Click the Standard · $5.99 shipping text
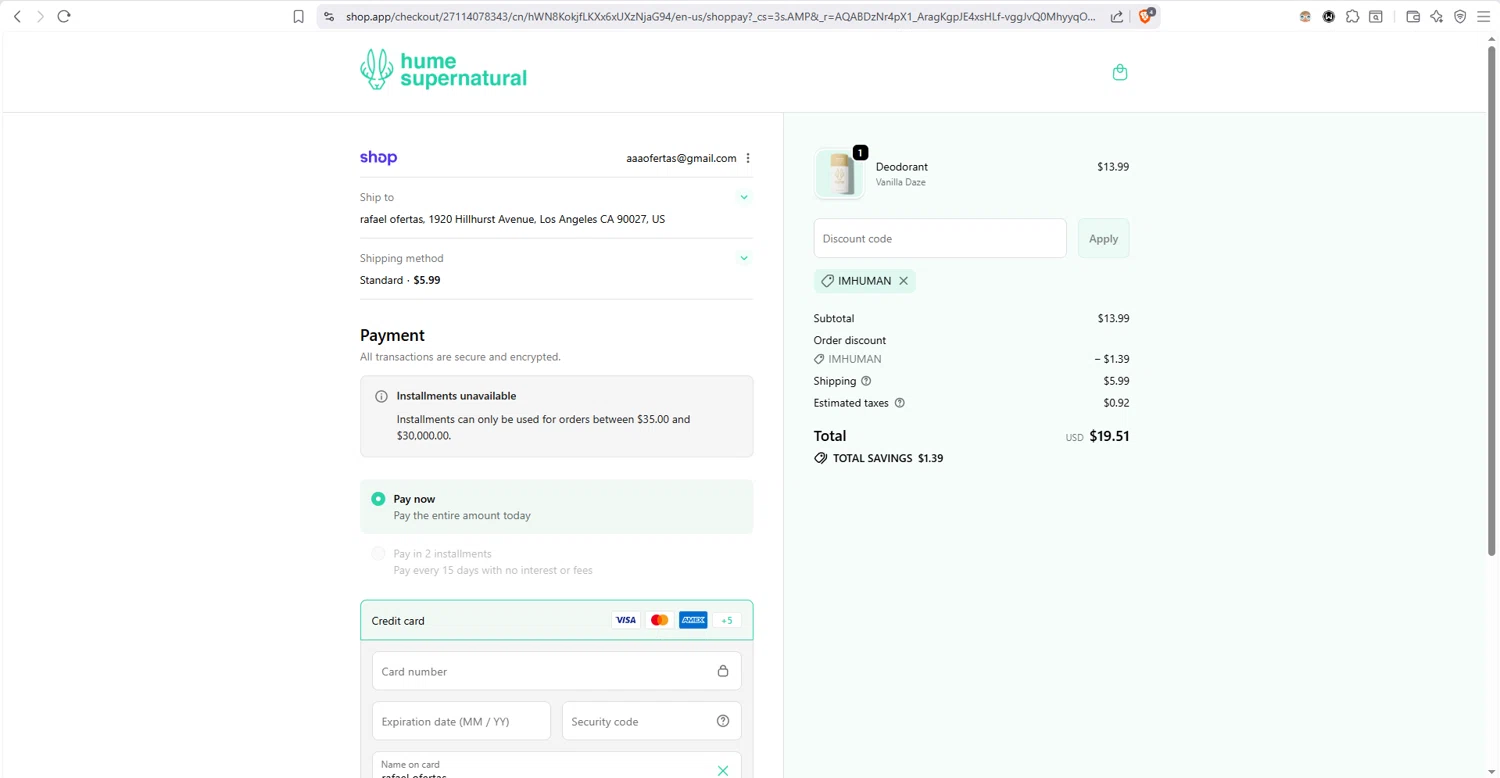The width and height of the screenshot is (1500, 778). (400, 280)
